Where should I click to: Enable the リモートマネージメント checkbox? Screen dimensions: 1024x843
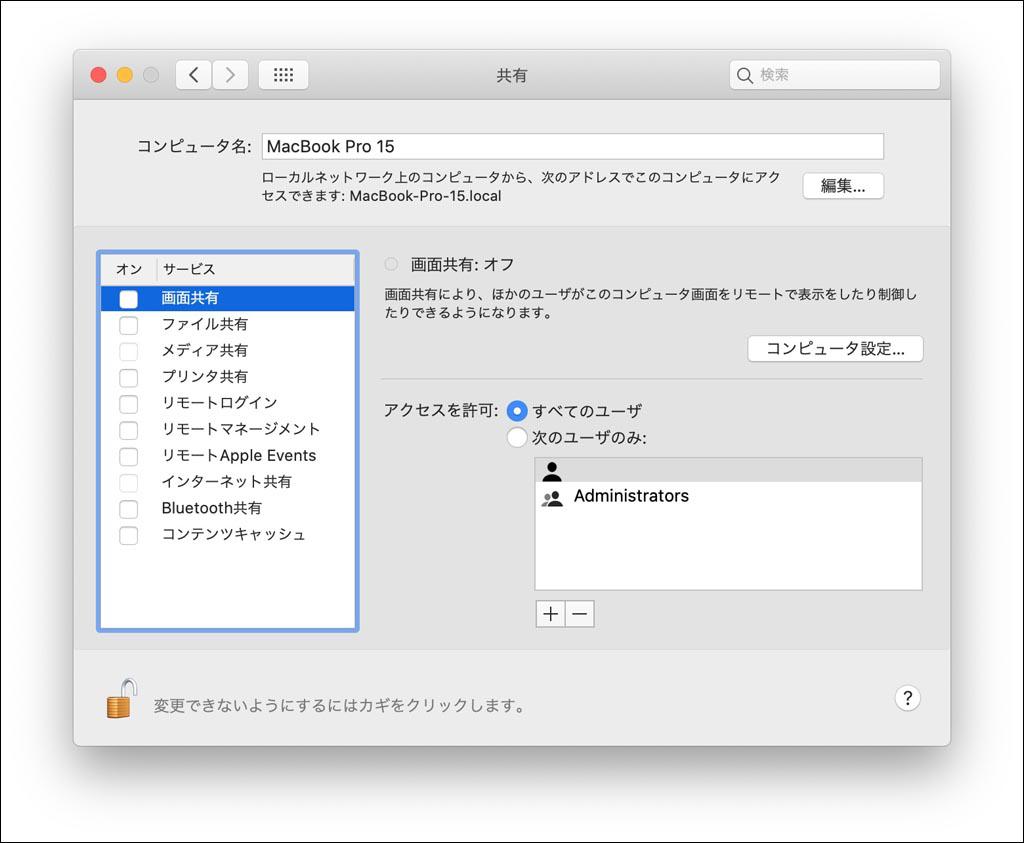click(x=129, y=430)
